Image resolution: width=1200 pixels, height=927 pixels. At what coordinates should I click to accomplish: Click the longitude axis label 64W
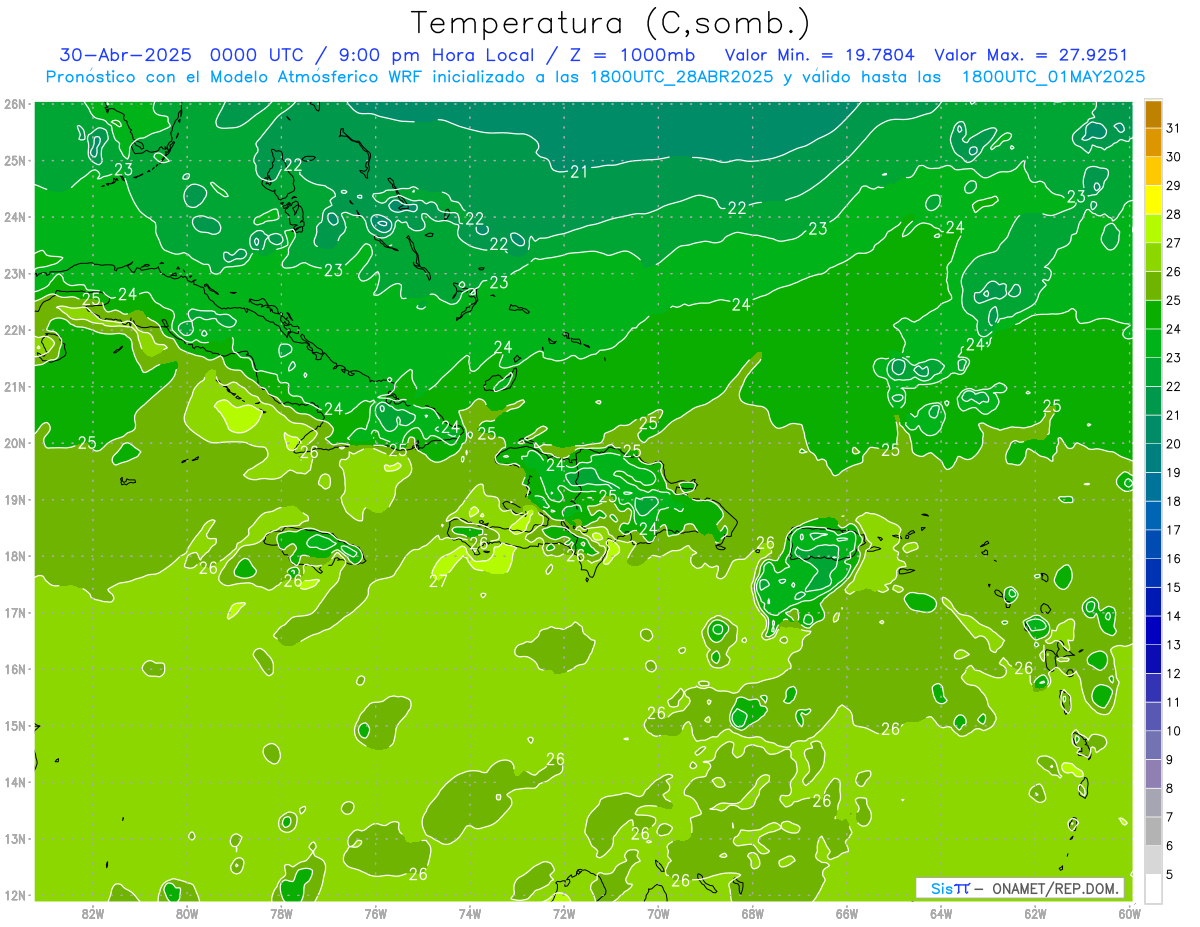(941, 913)
